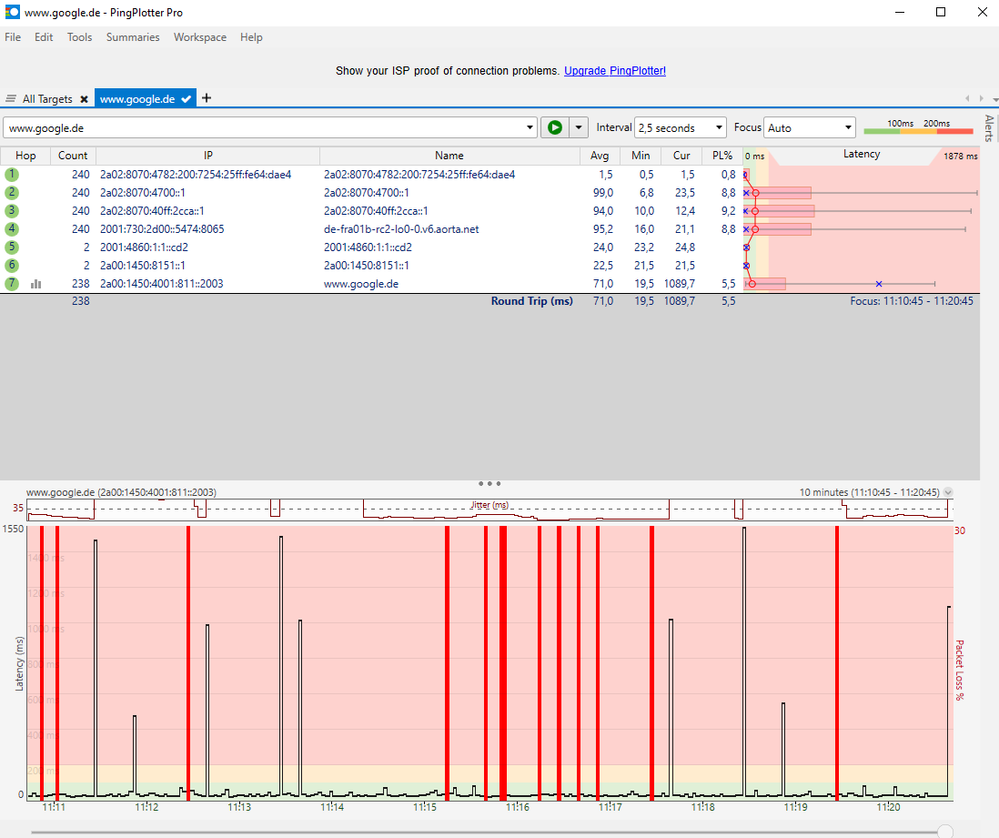999x838 pixels.
Task: Click the Round Trip (ms) summary label
Action: (531, 301)
